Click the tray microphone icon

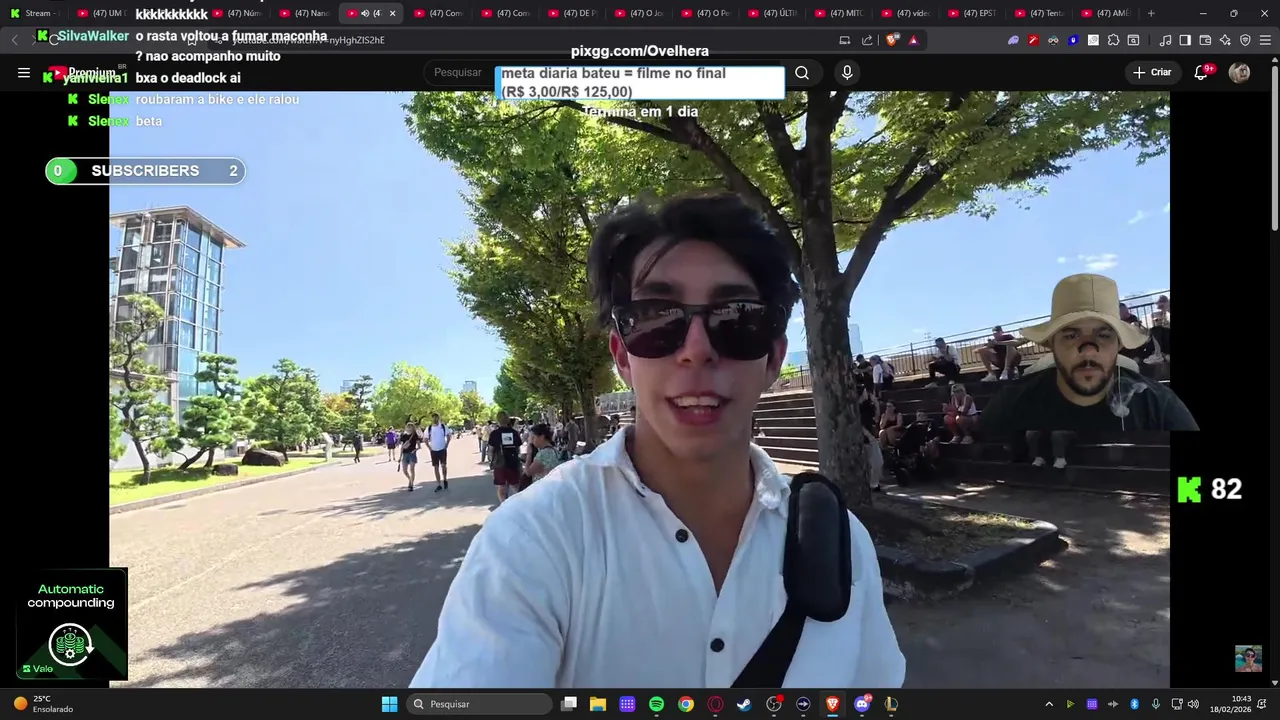(1156, 704)
